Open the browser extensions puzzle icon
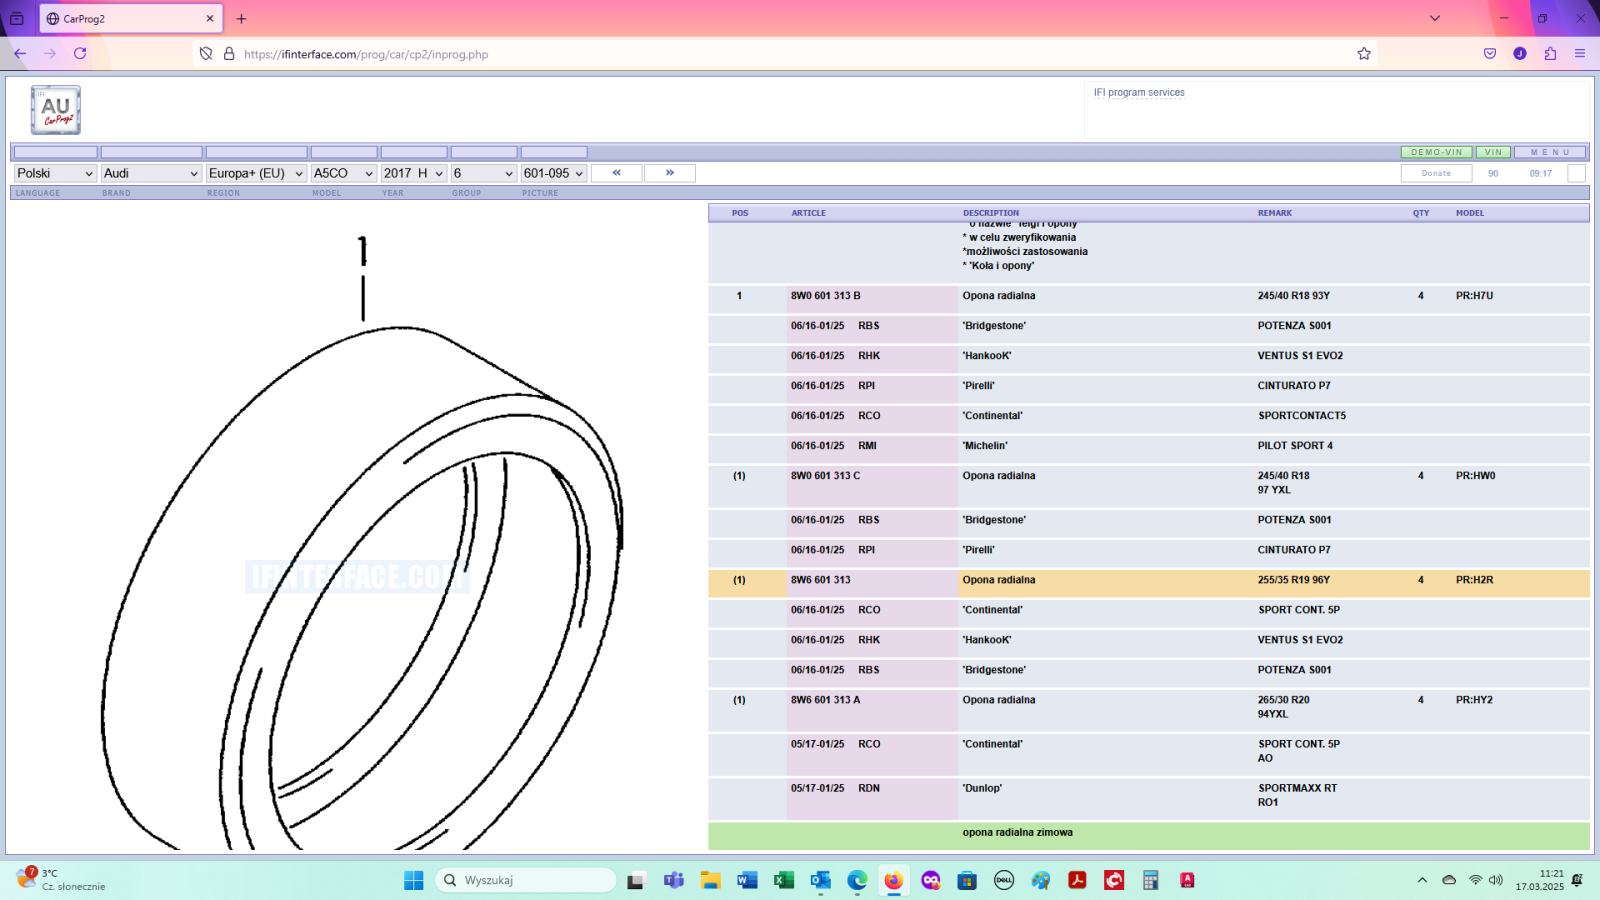Viewport: 1600px width, 900px height. pos(1550,54)
